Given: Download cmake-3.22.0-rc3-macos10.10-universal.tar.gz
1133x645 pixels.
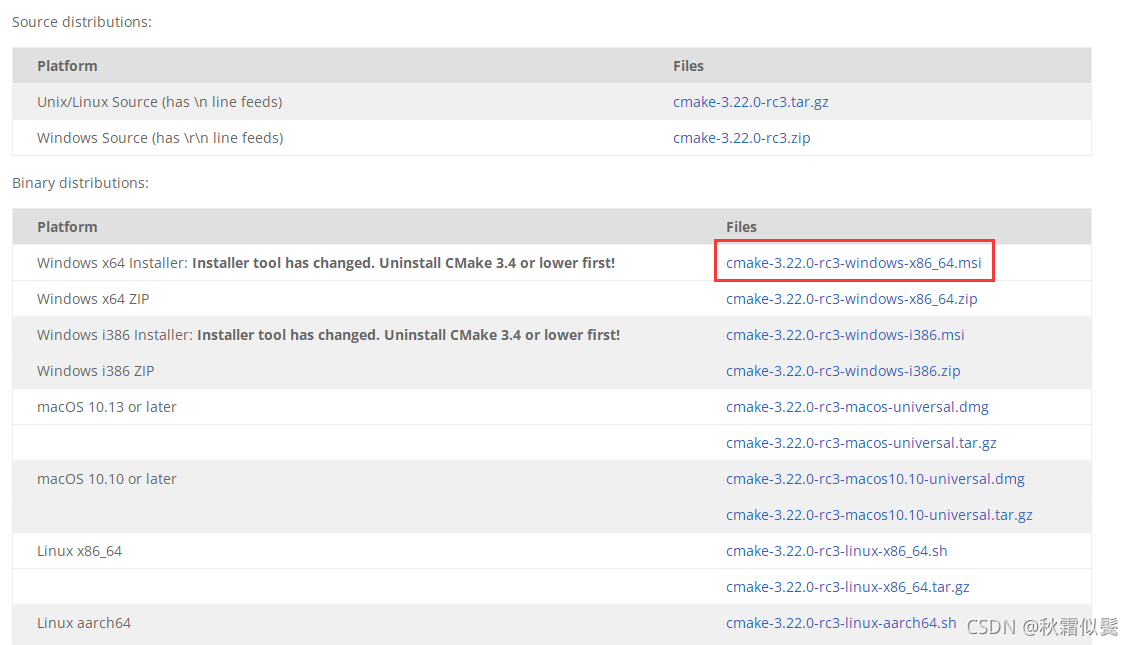Looking at the screenshot, I should point(879,516).
